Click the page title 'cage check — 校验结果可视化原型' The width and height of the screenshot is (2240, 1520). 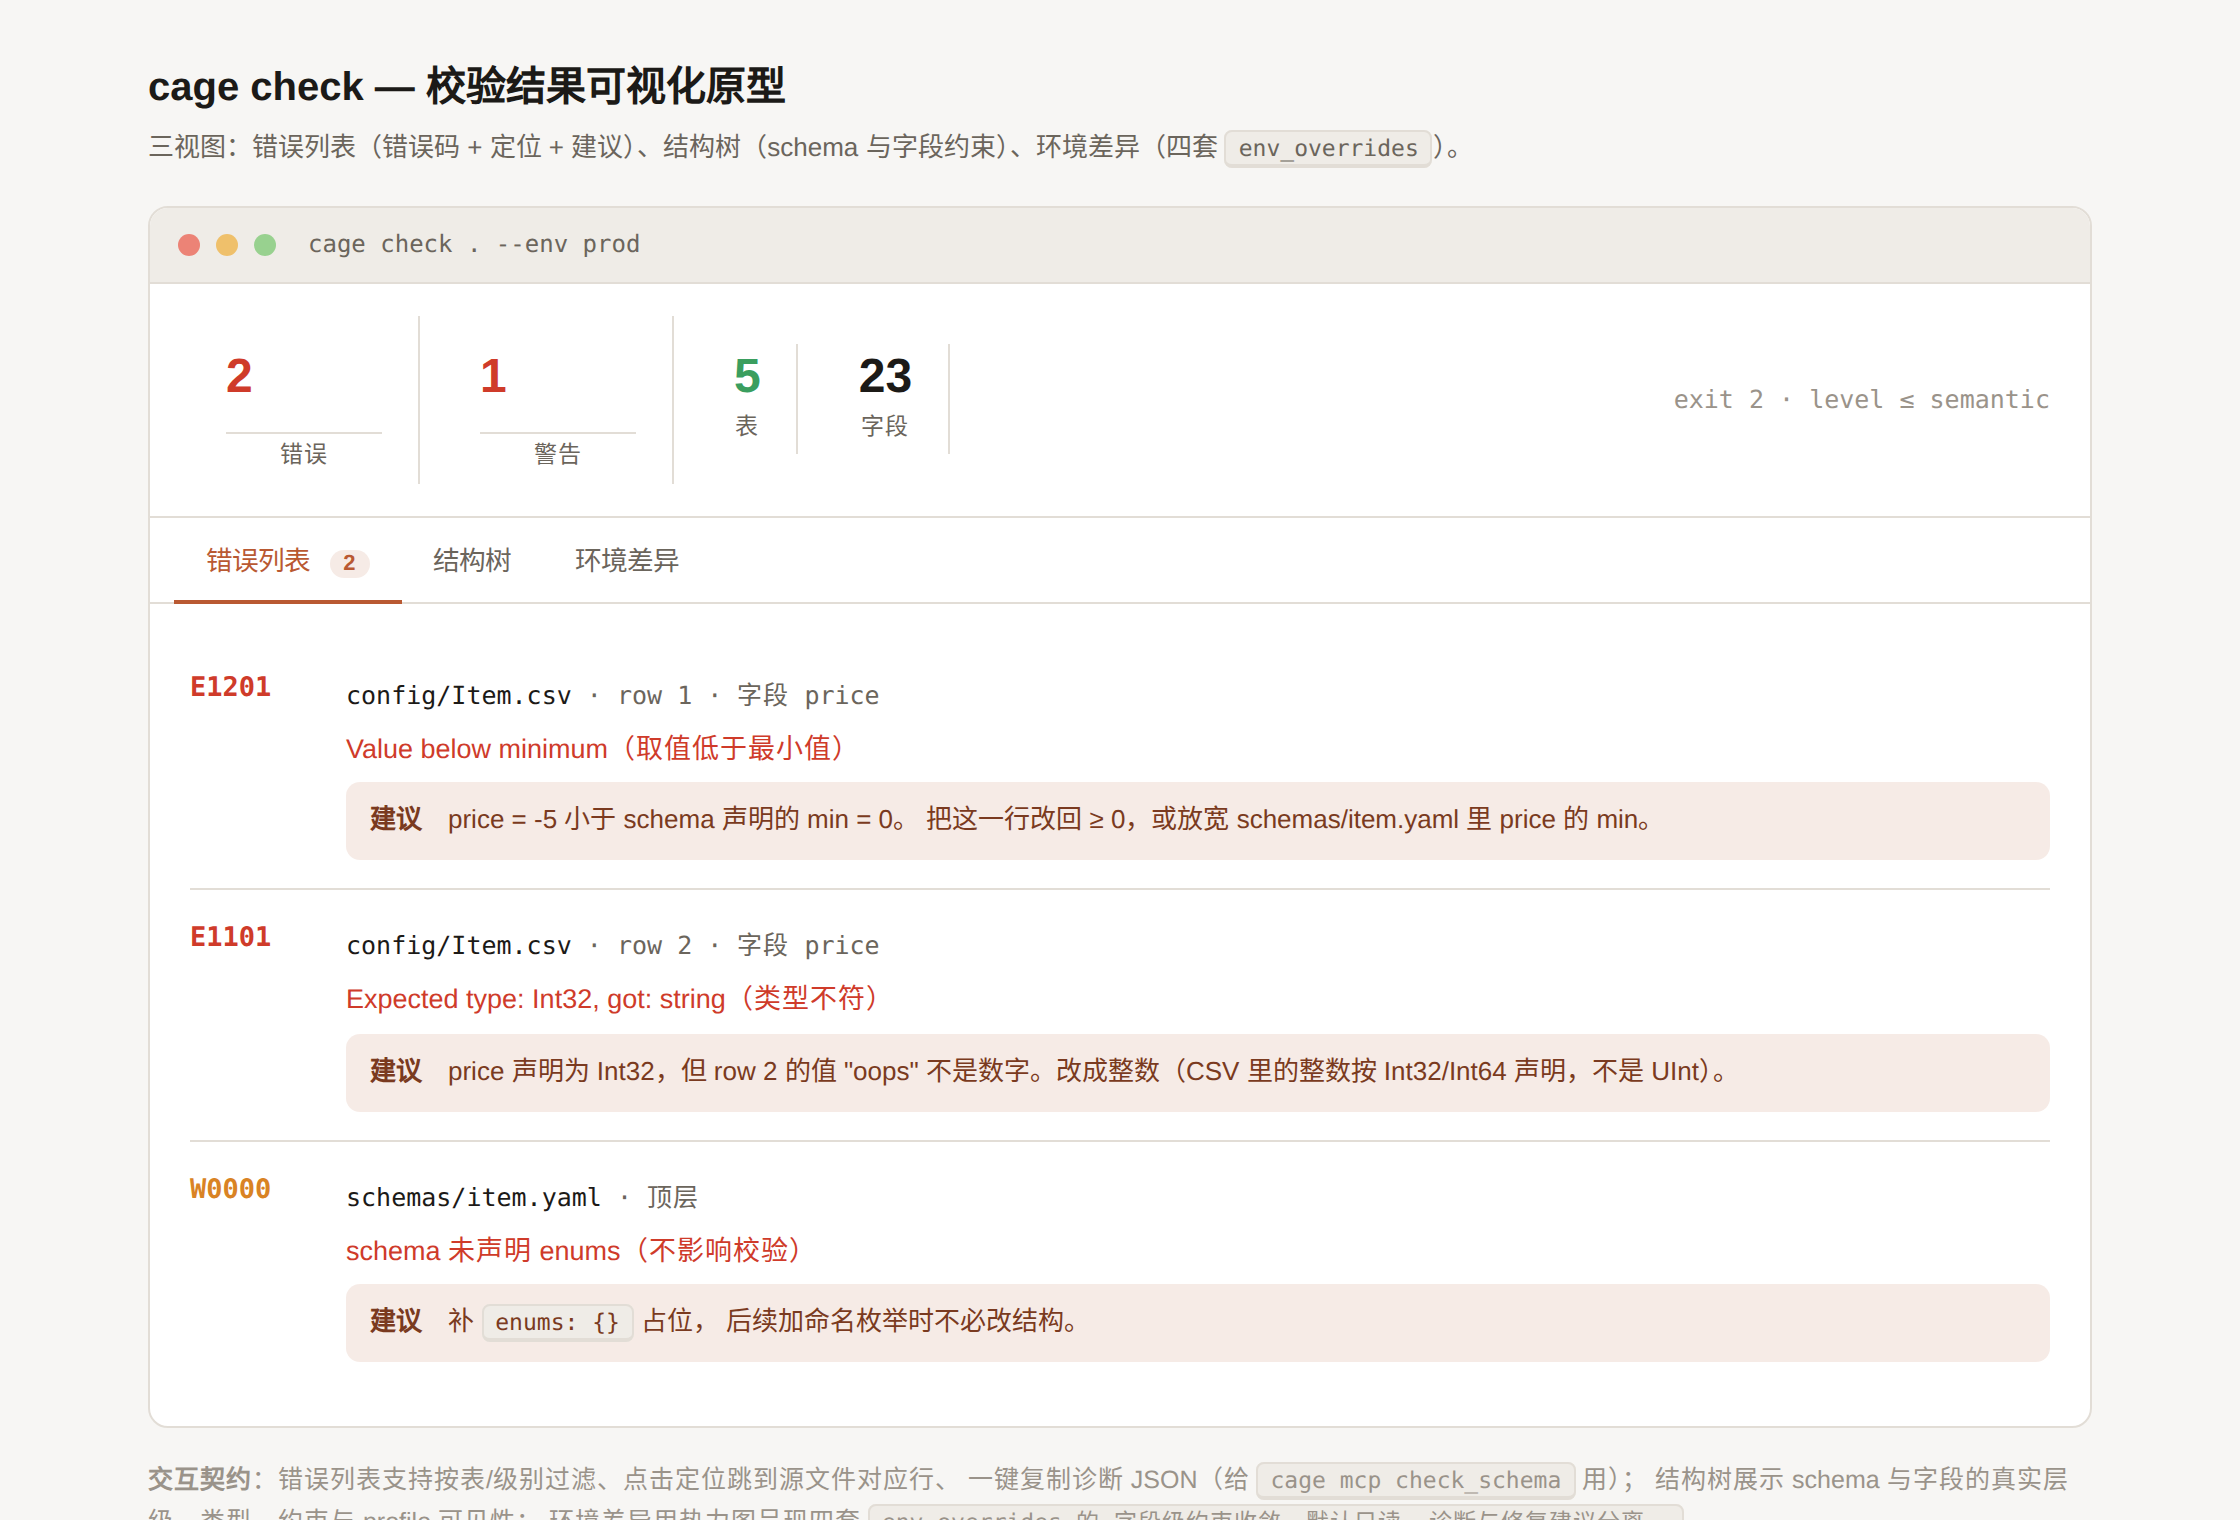click(x=466, y=86)
